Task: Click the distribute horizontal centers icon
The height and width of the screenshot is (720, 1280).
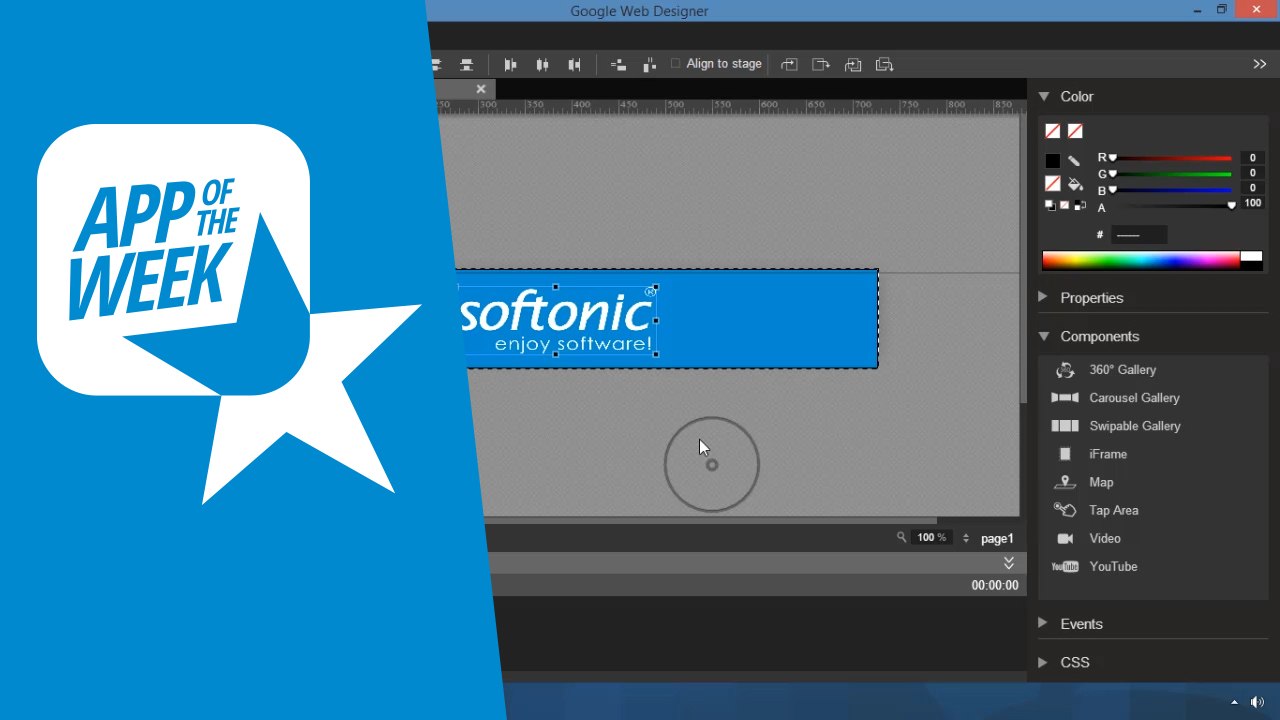Action: click(x=542, y=64)
